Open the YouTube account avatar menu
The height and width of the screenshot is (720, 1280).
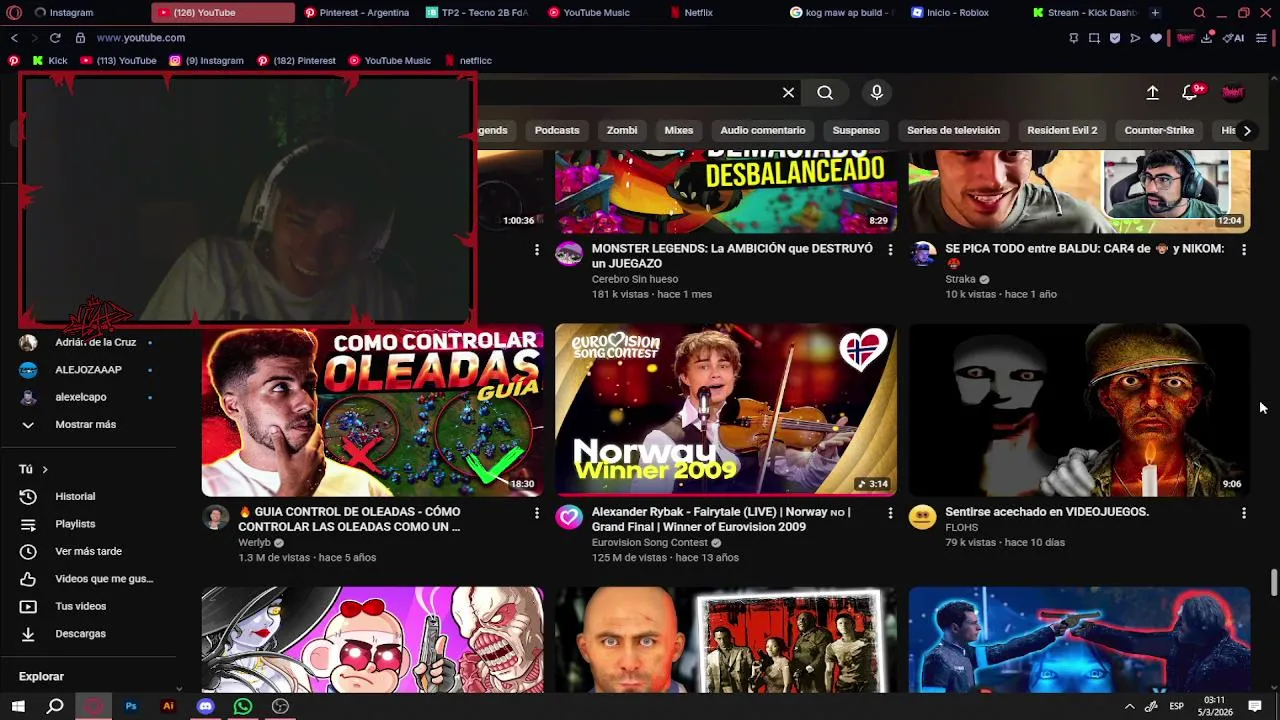[x=1233, y=93]
